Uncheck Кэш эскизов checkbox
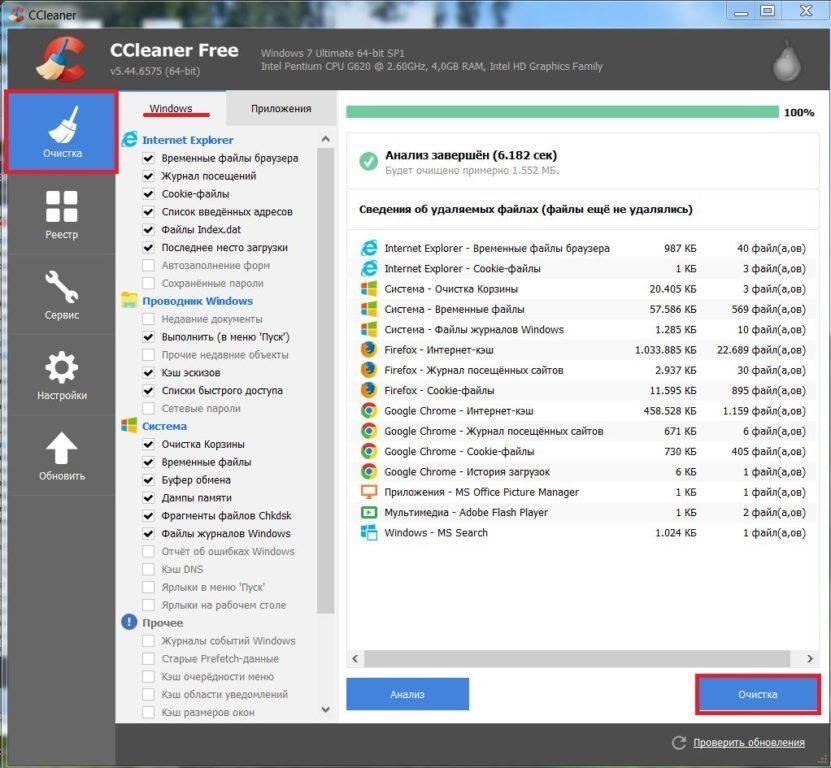This screenshot has height=768, width=831. [x=148, y=373]
